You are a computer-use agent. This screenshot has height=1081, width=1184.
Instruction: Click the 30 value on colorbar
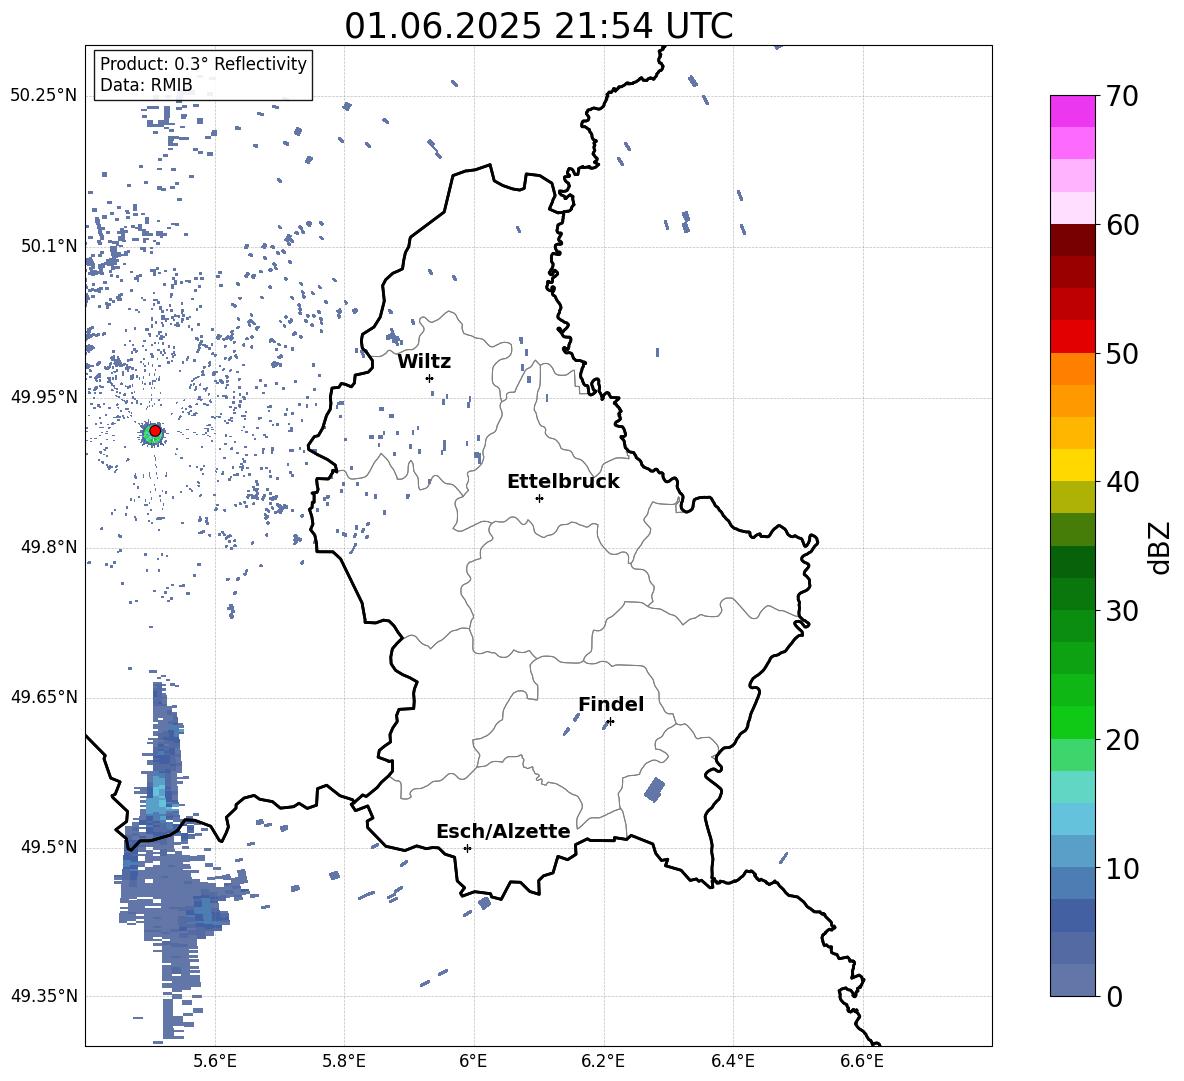pyautogui.click(x=1122, y=611)
